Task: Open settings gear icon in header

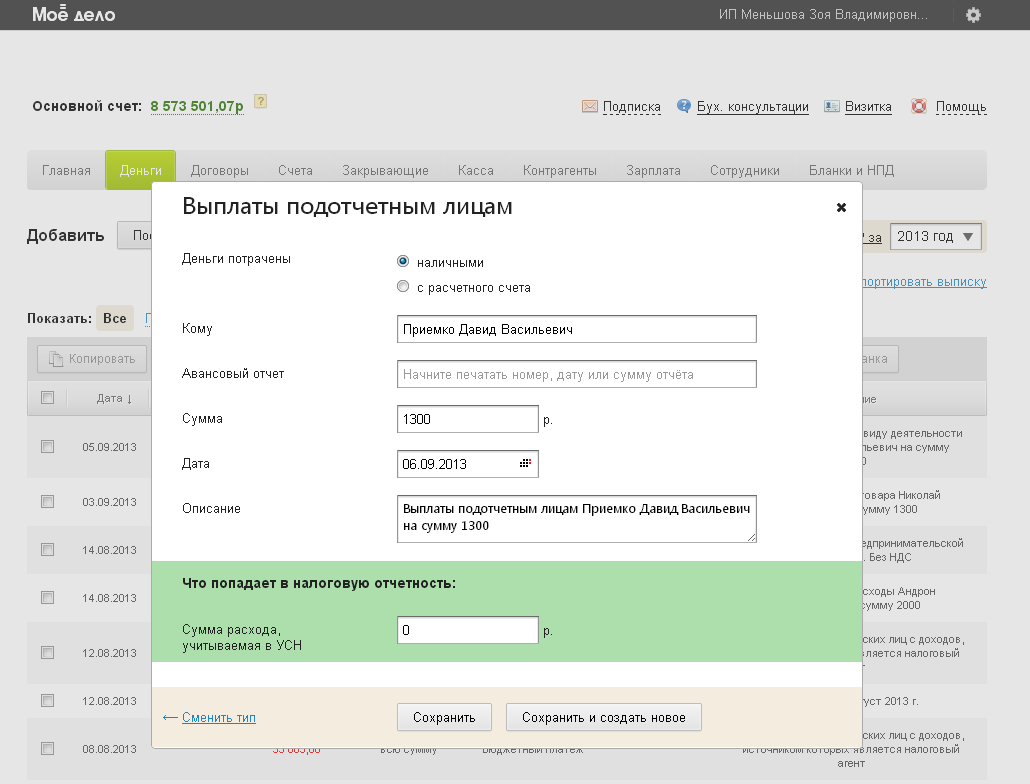Action: pyautogui.click(x=973, y=15)
